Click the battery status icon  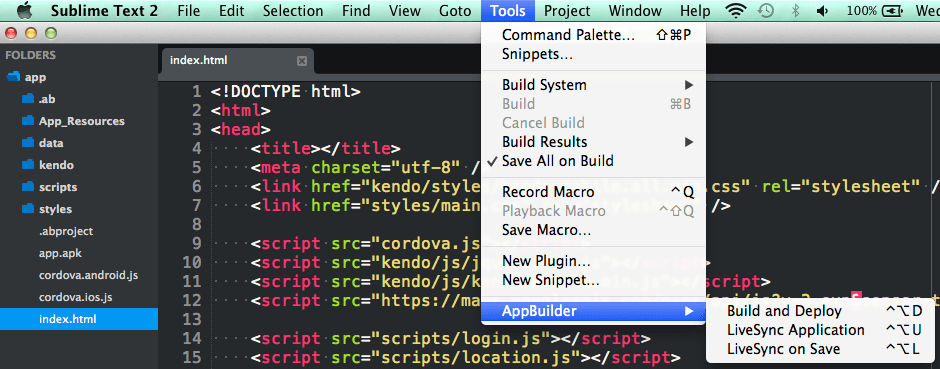893,11
